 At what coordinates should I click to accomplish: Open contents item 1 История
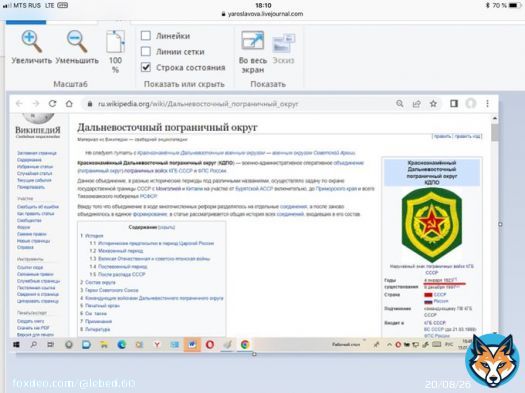(x=92, y=236)
